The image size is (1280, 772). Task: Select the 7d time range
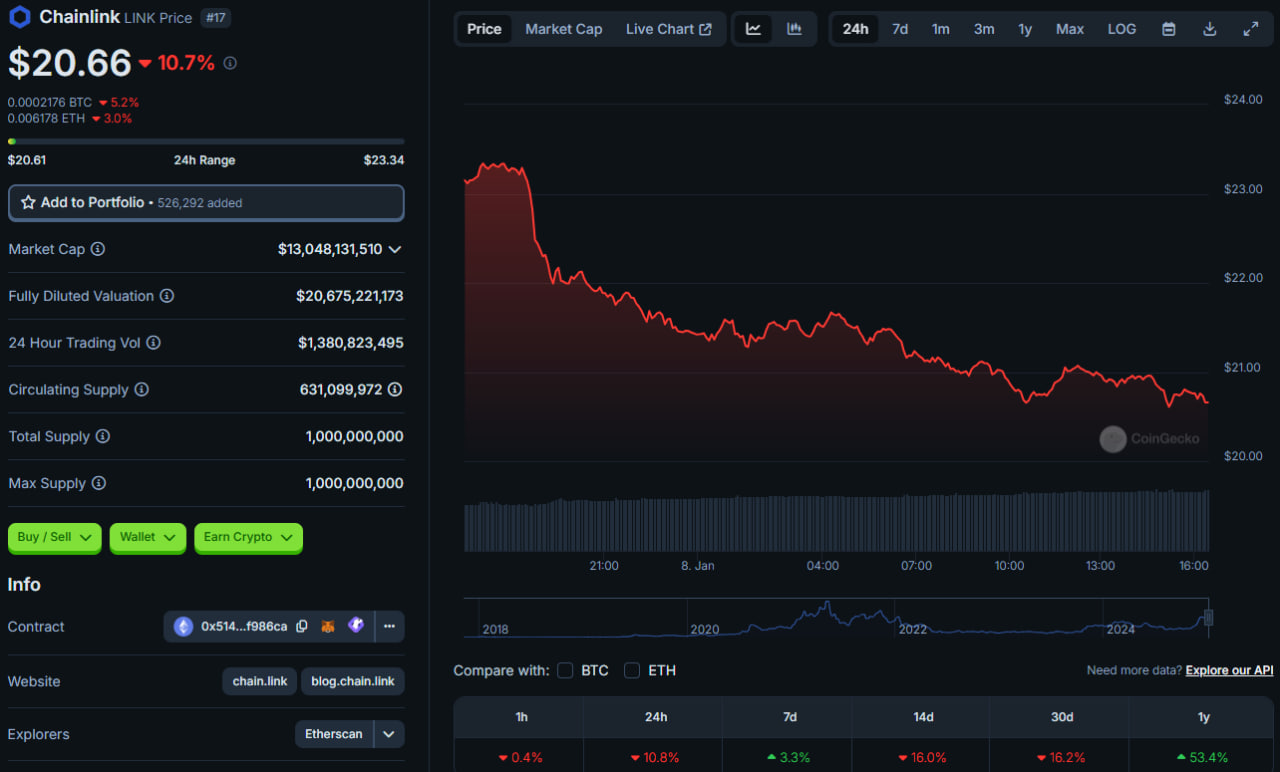tap(900, 29)
